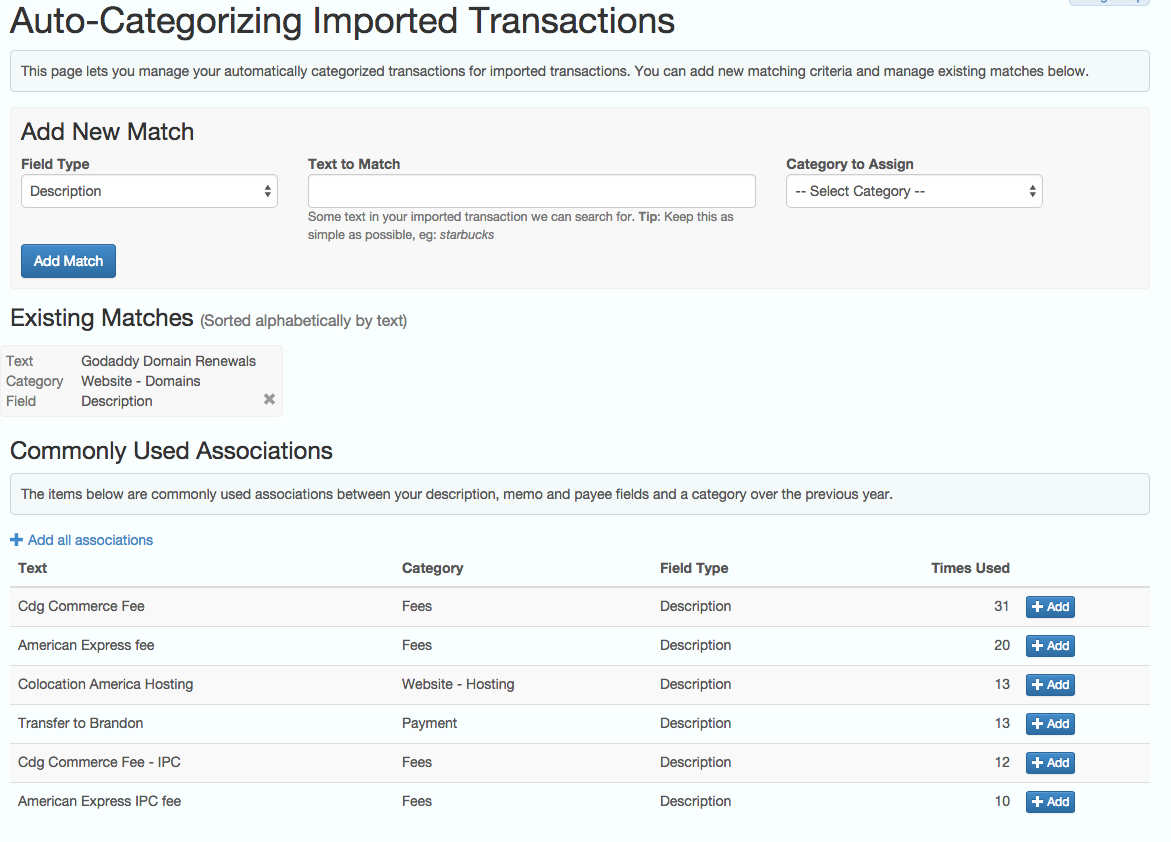Add the American Express IPC fee association
Screen dimensions: 1171x842
click(1050, 802)
